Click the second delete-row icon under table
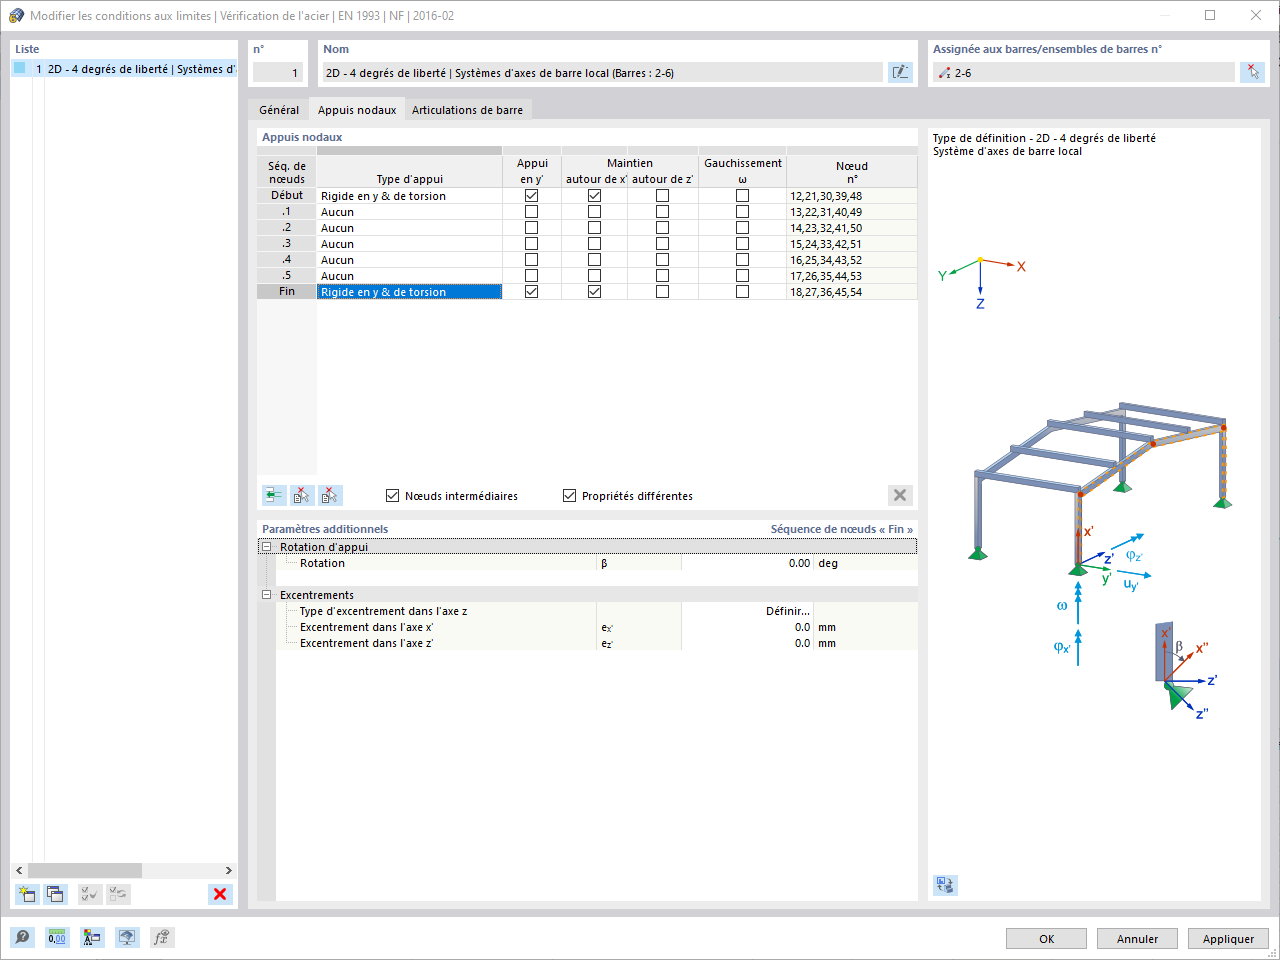This screenshot has width=1280, height=960. tap(330, 495)
